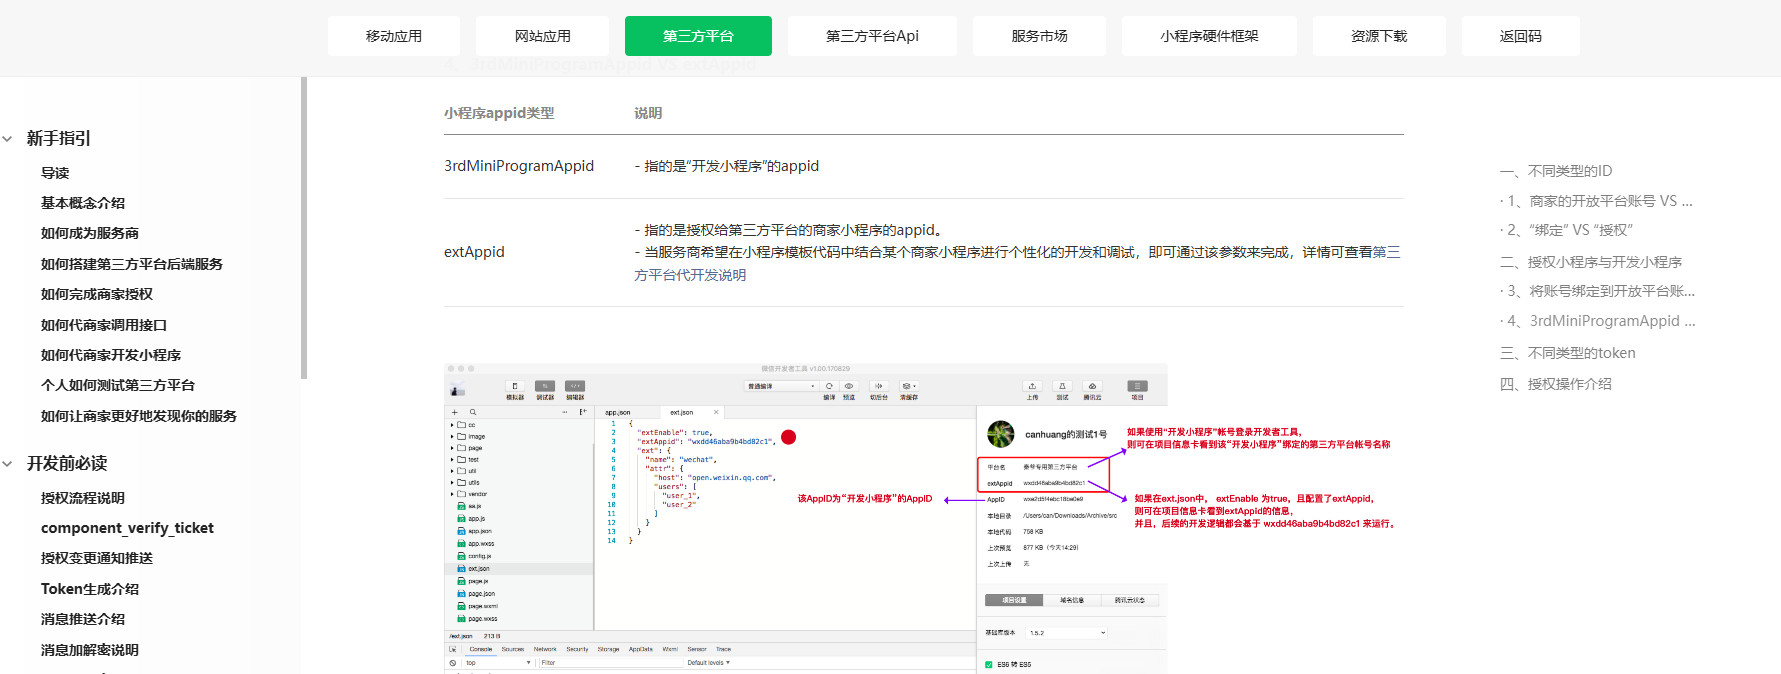
Task: Open the 返回码 tab
Action: [x=1520, y=36]
